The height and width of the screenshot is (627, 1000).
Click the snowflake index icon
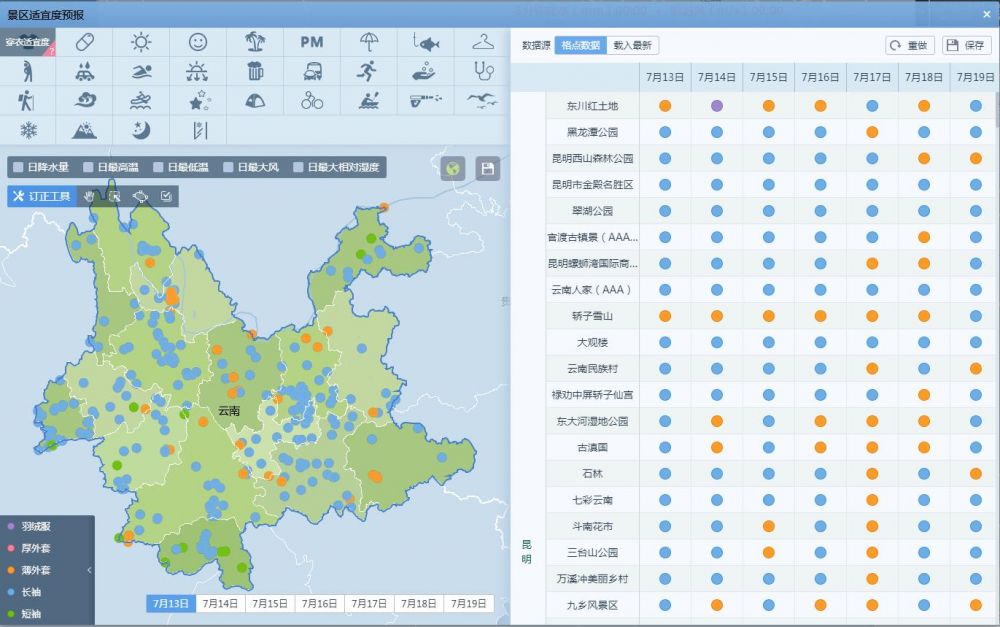point(28,130)
